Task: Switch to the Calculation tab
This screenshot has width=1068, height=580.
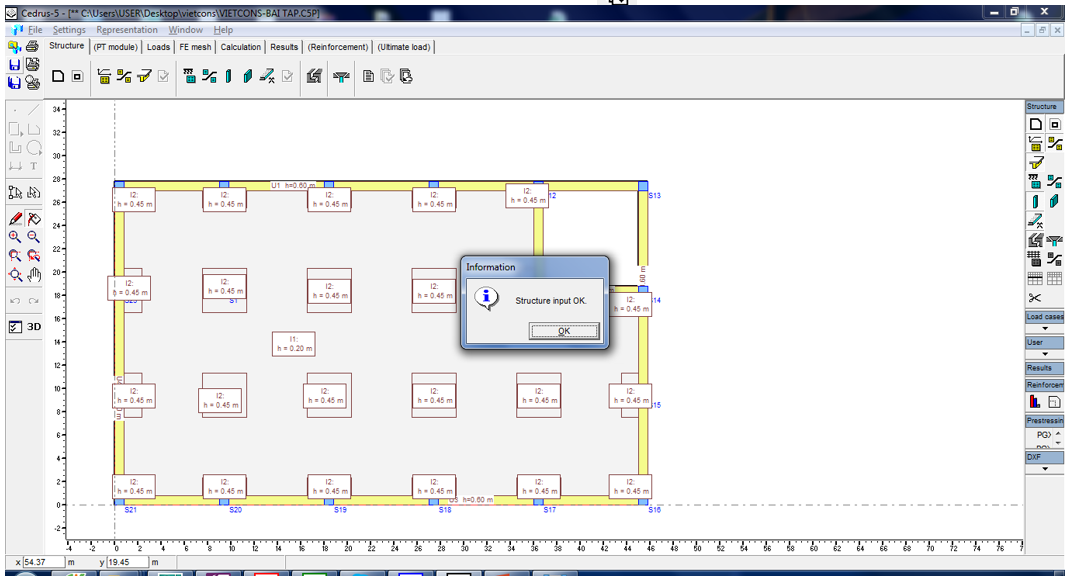Action: [240, 47]
